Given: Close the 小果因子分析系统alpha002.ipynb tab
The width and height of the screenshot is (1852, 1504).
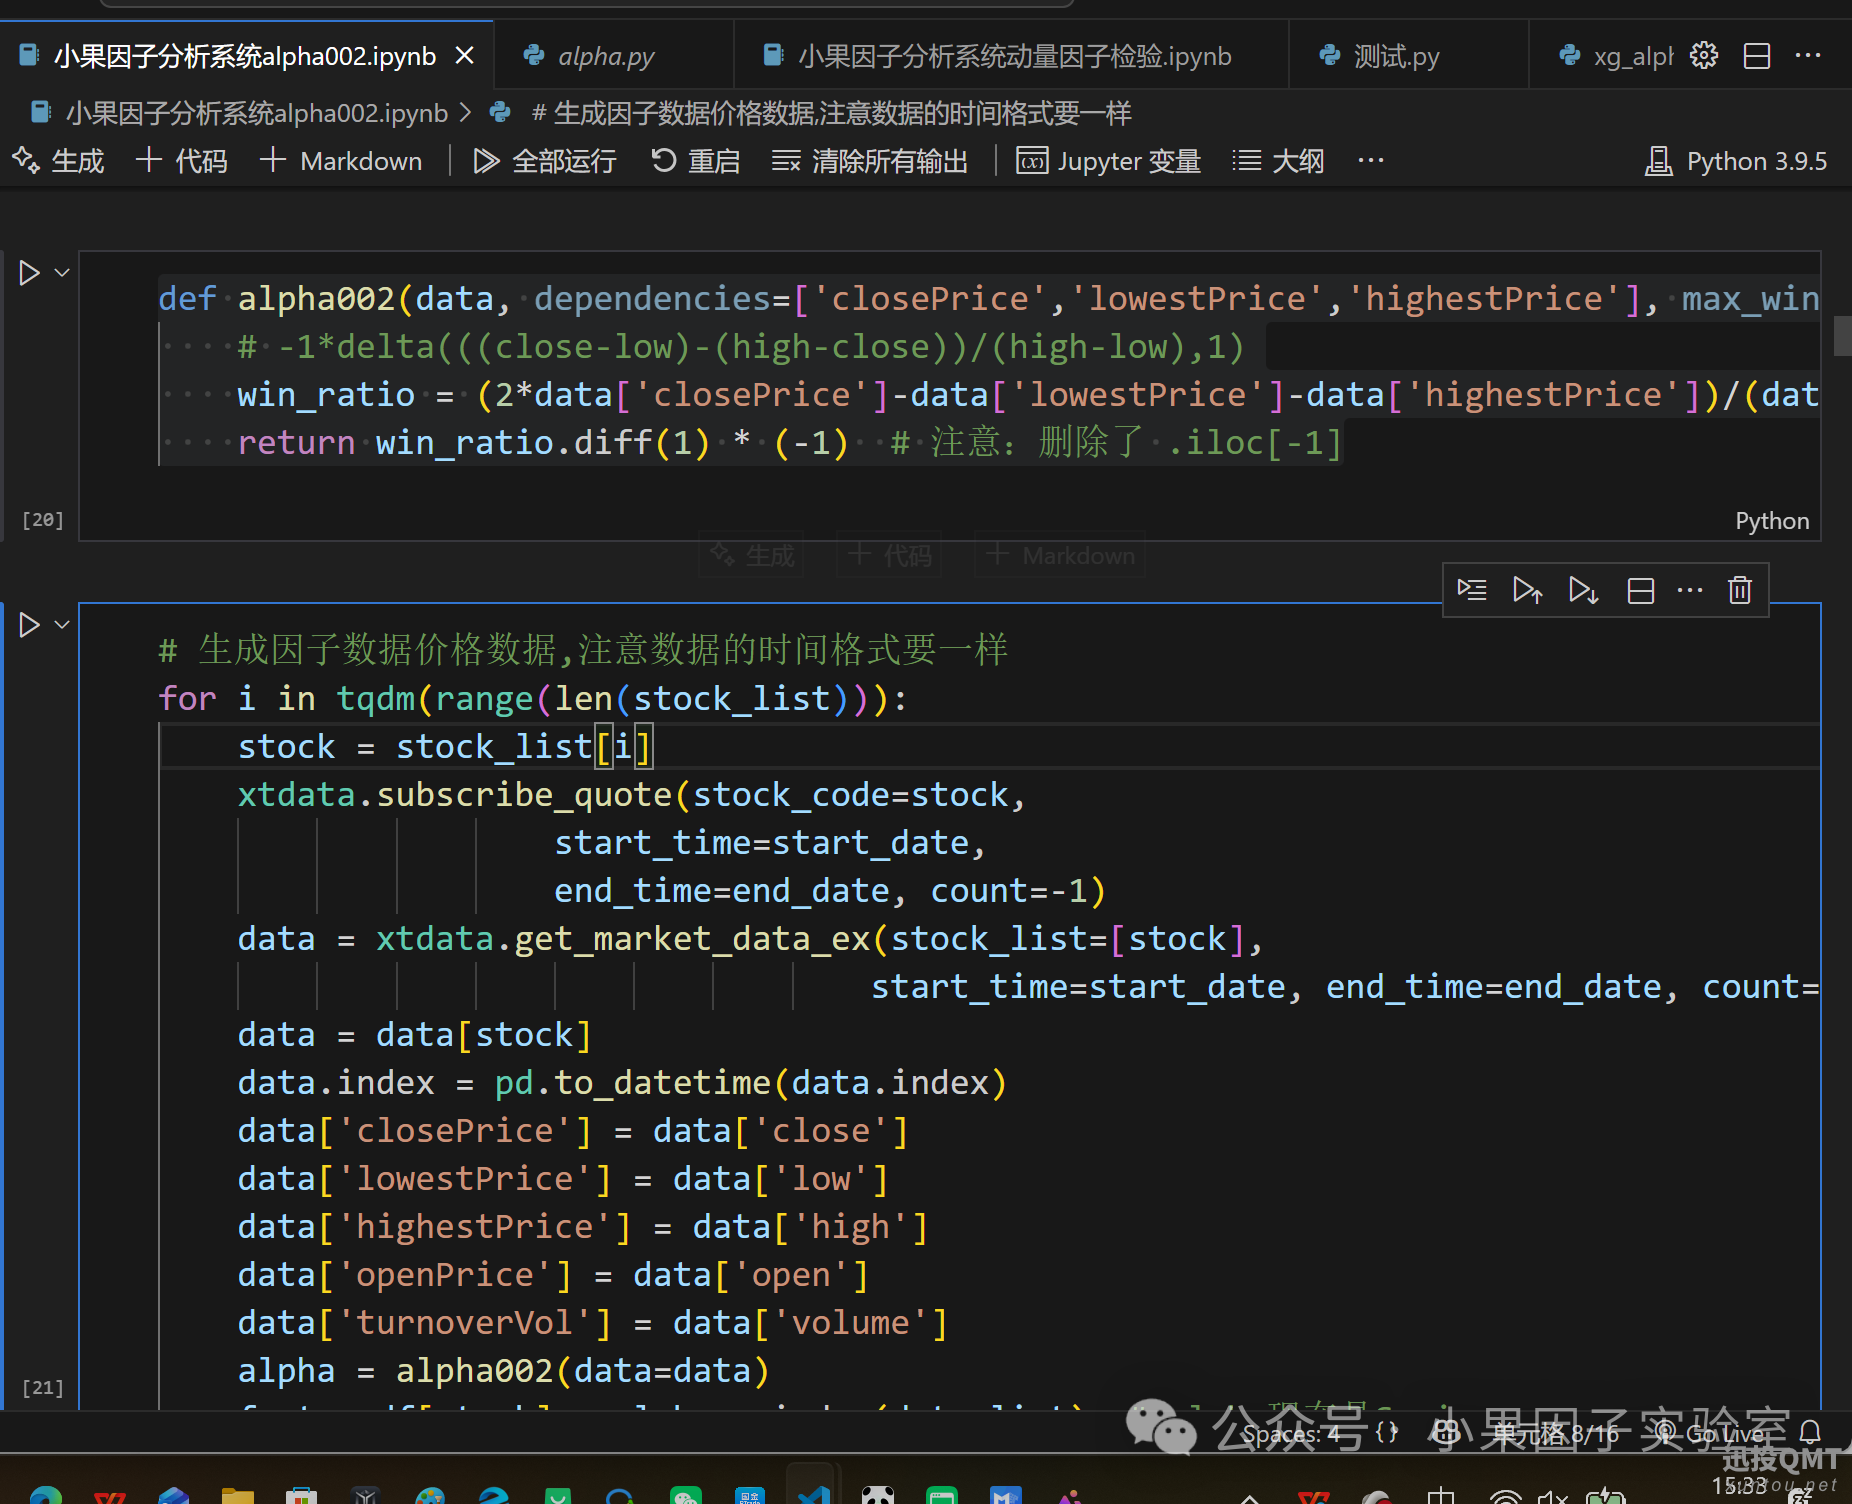Looking at the screenshot, I should point(465,56).
